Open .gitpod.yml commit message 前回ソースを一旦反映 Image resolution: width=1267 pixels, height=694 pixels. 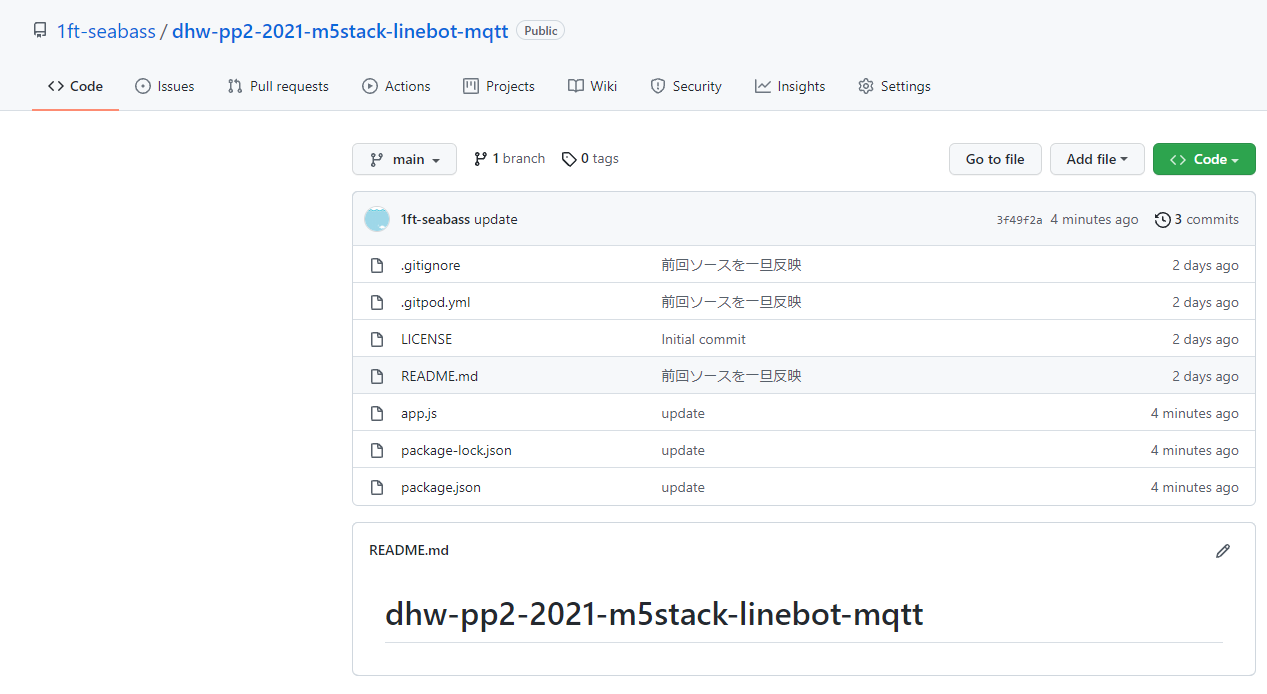point(731,302)
